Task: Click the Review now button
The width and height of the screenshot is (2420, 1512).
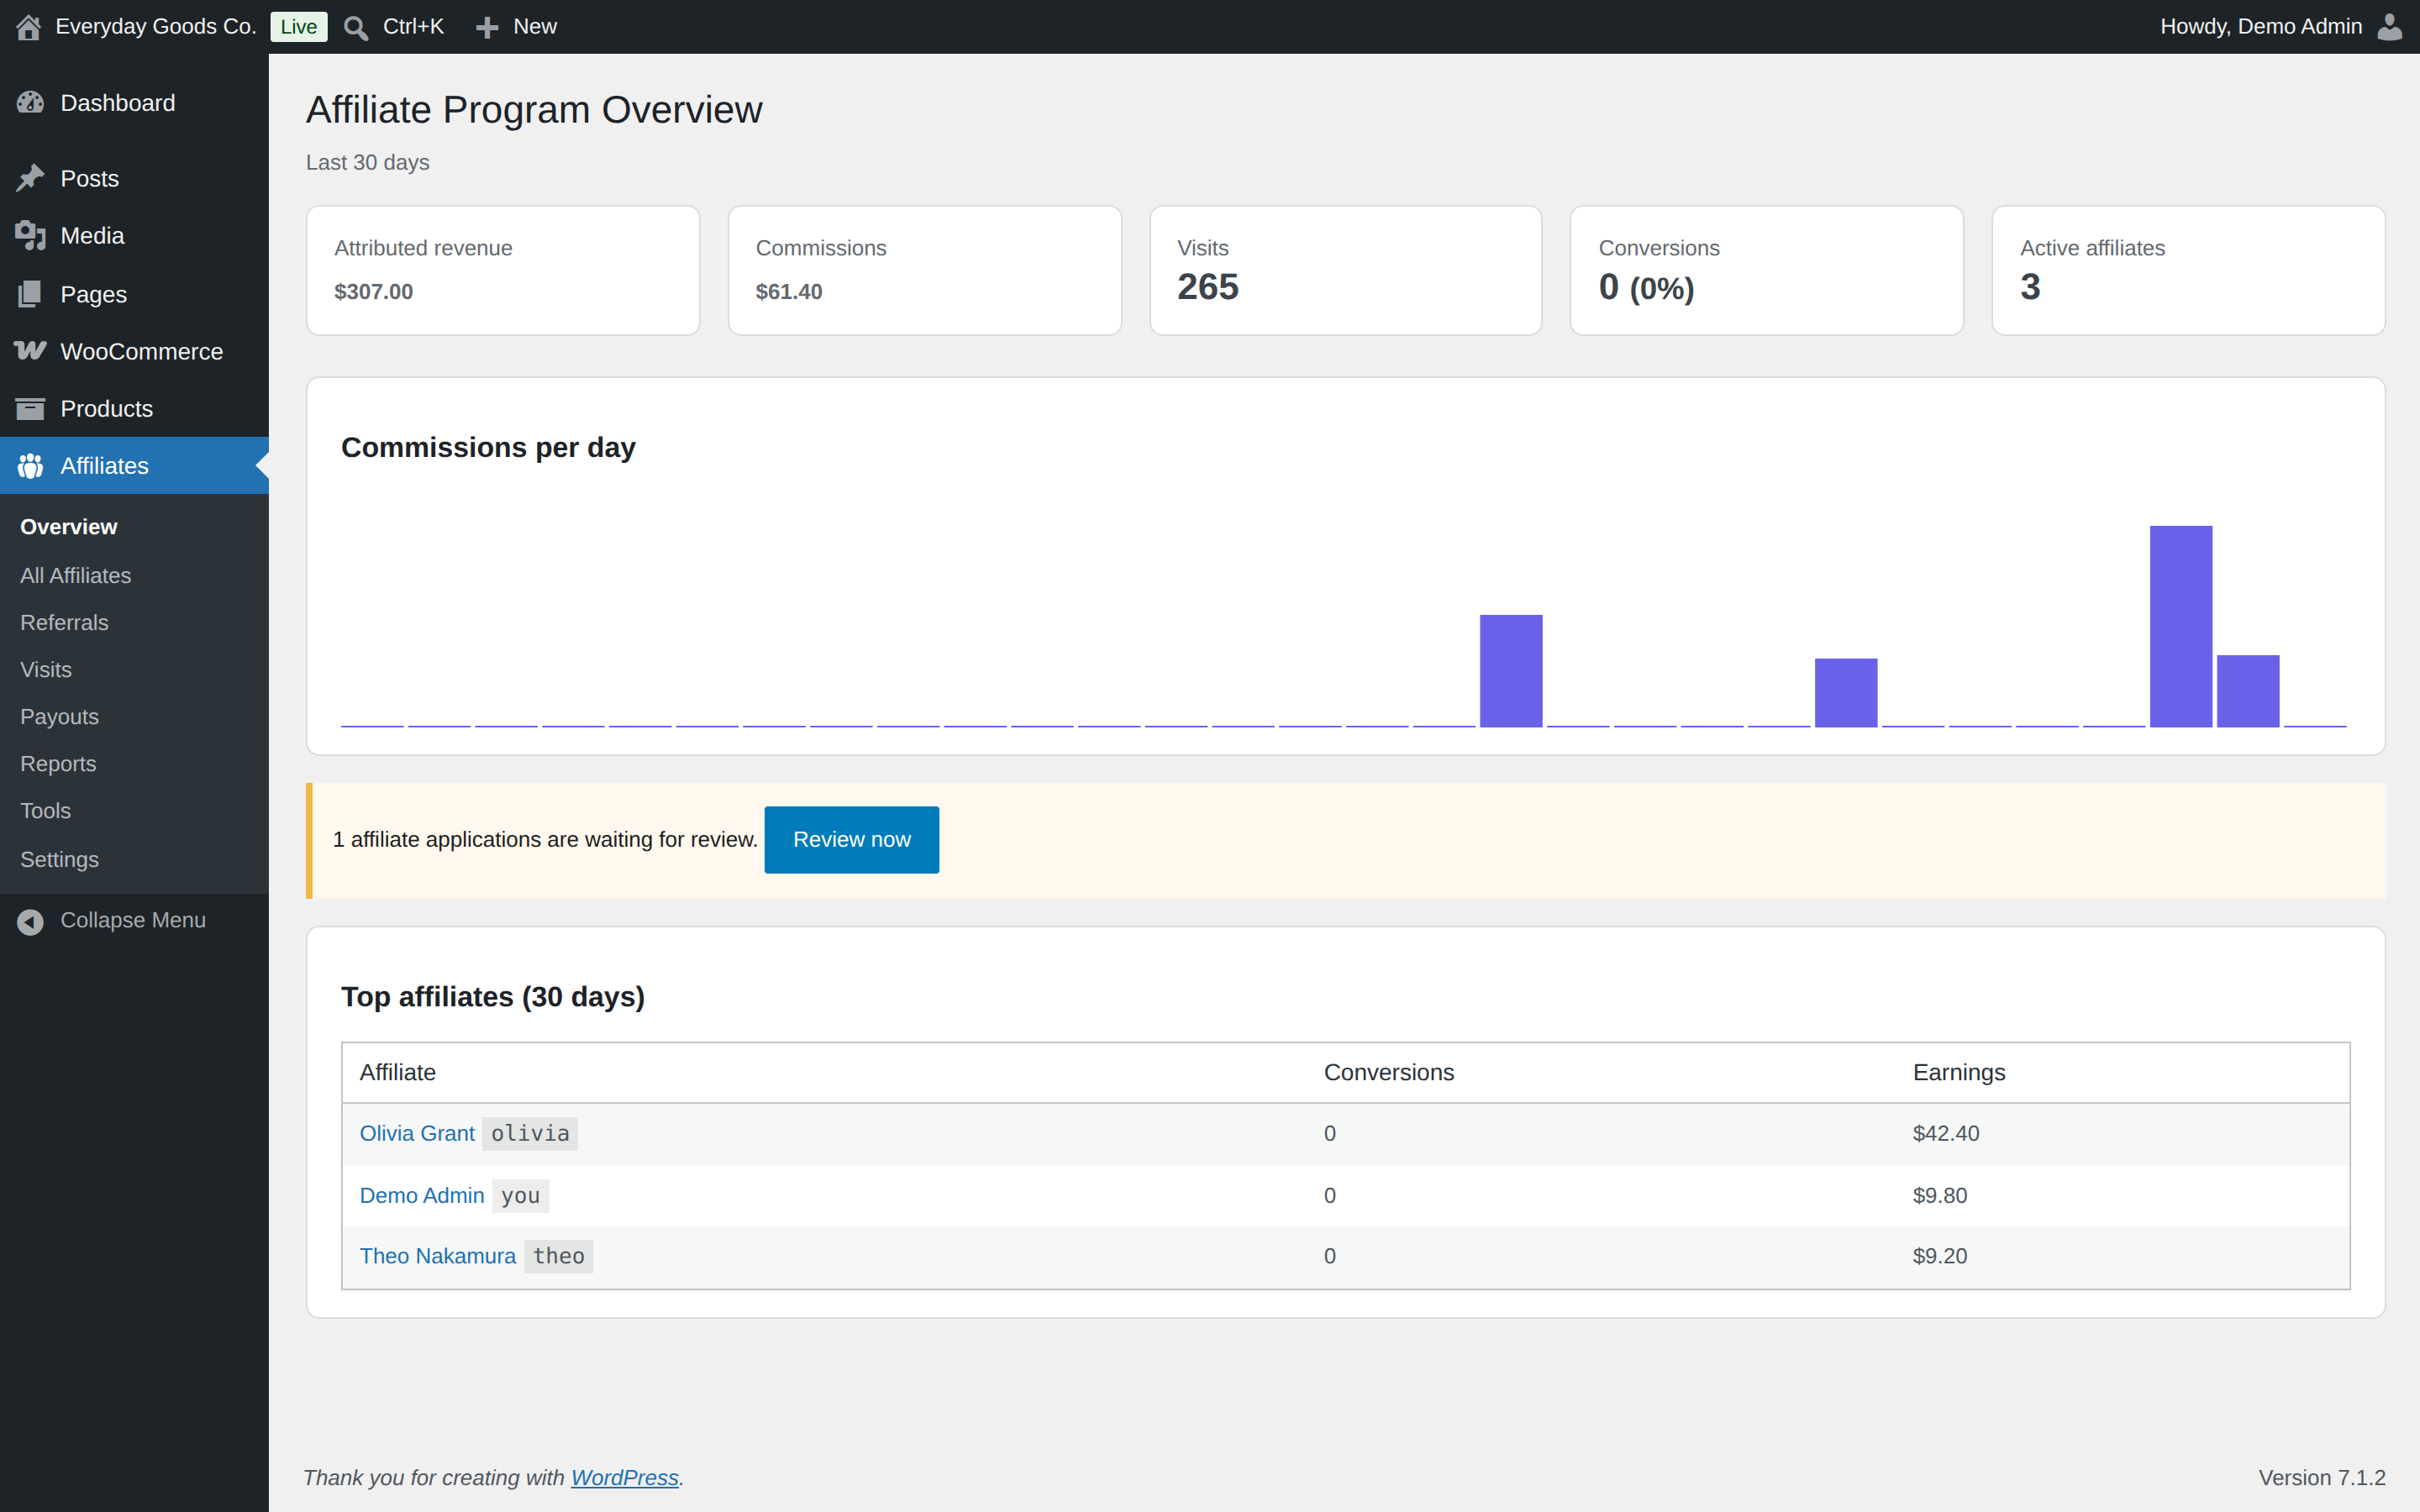Action: 851,839
